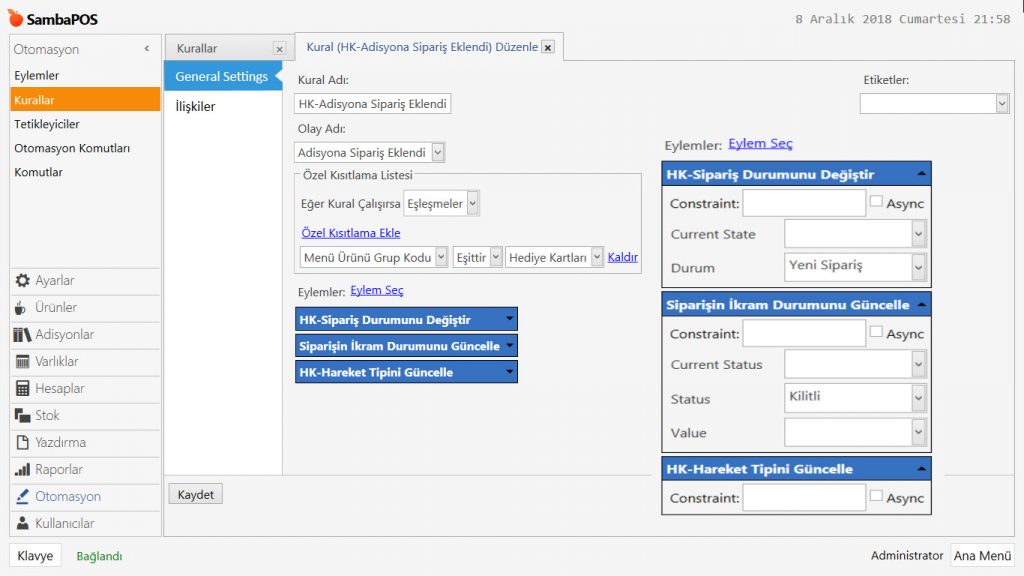Select İlişkiler in the side tabs

[196, 106]
